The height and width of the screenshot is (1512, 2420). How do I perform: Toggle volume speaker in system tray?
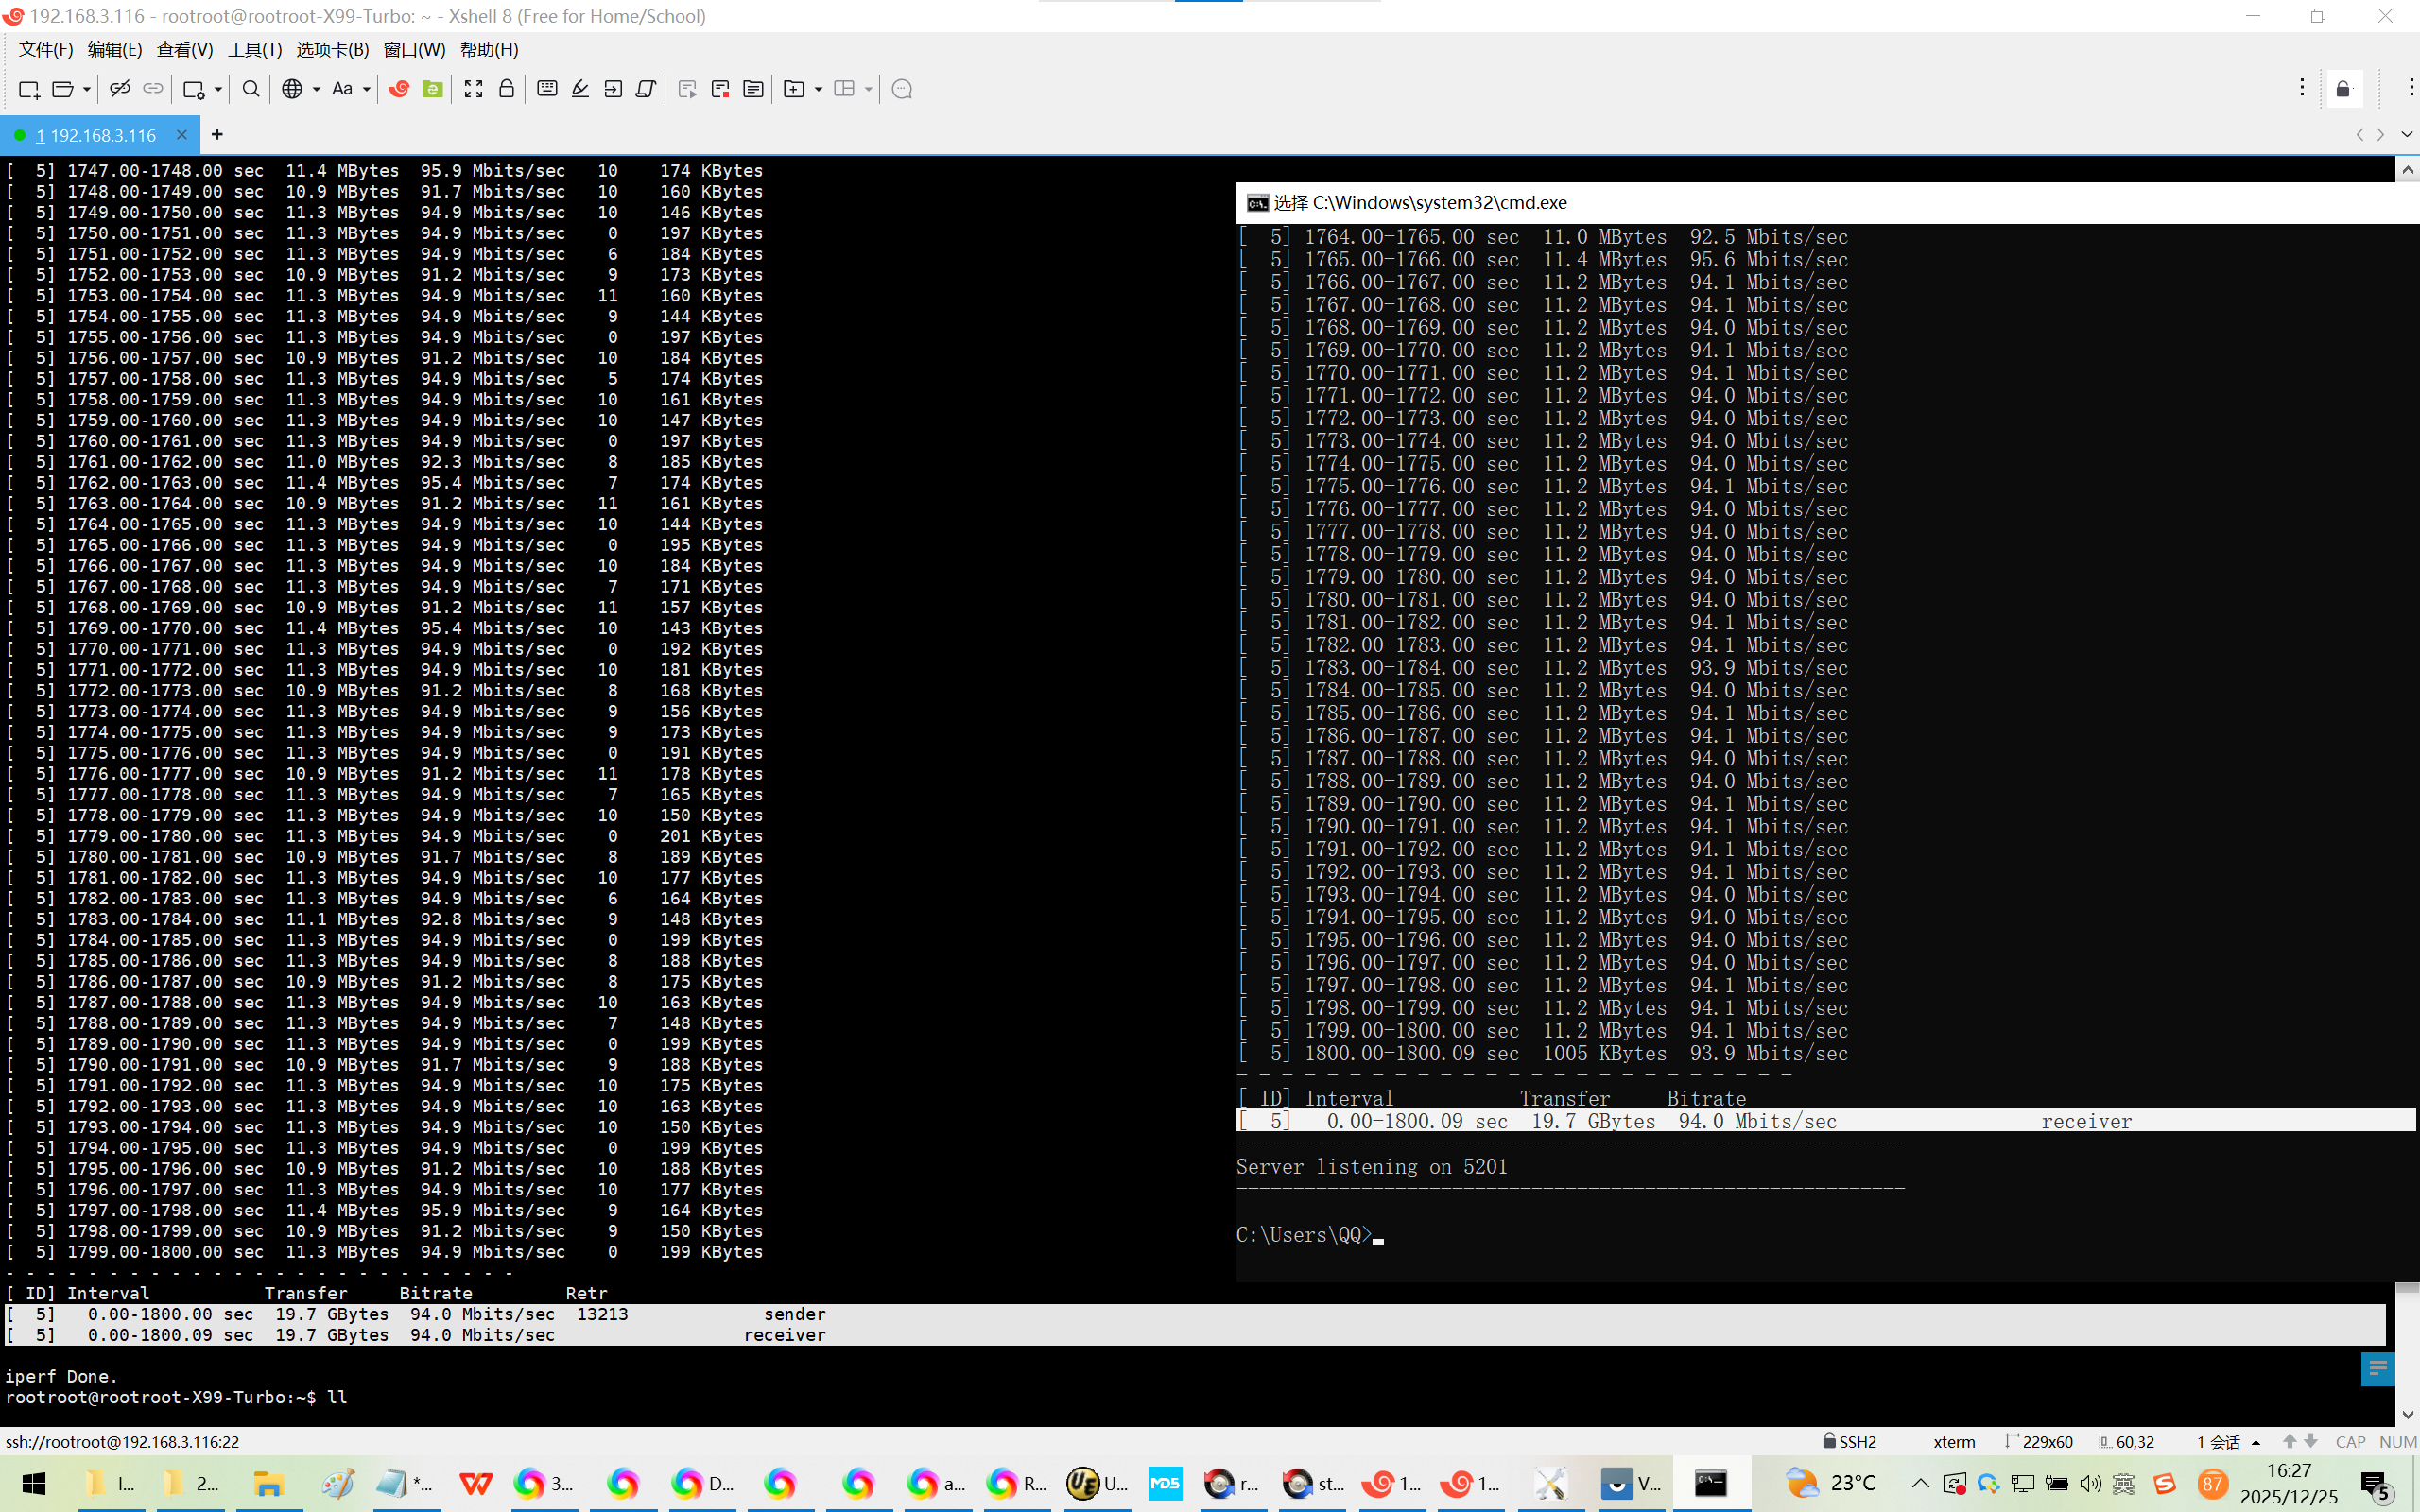2090,1483
